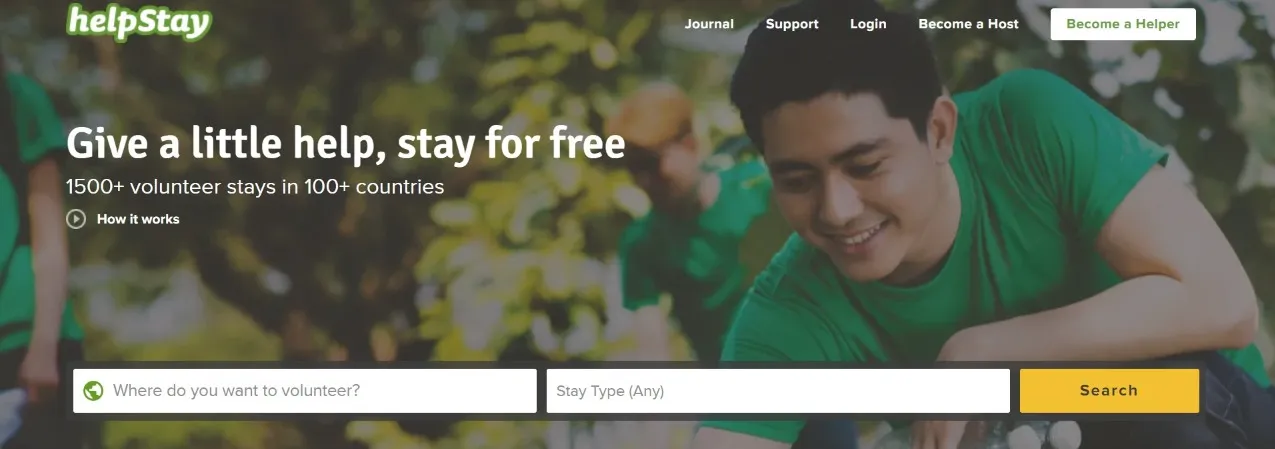This screenshot has width=1275, height=449.
Task: Click the partially visible volunteer at left edge
Action: click(x=25, y=230)
